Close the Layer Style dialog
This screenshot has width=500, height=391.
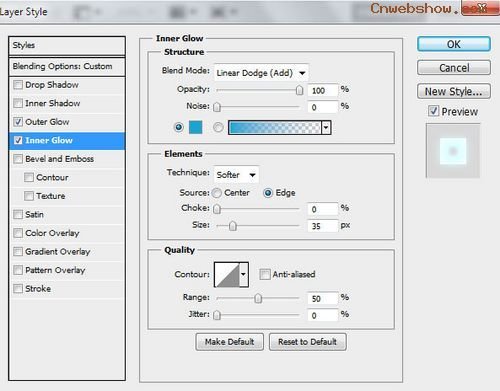tap(481, 8)
